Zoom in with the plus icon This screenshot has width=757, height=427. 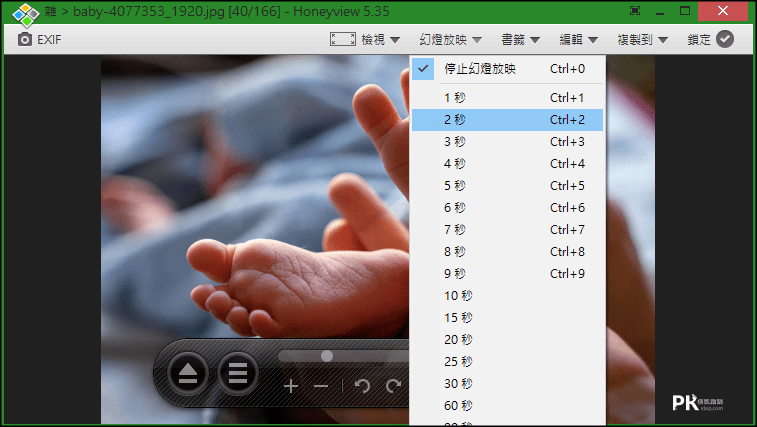[x=291, y=386]
